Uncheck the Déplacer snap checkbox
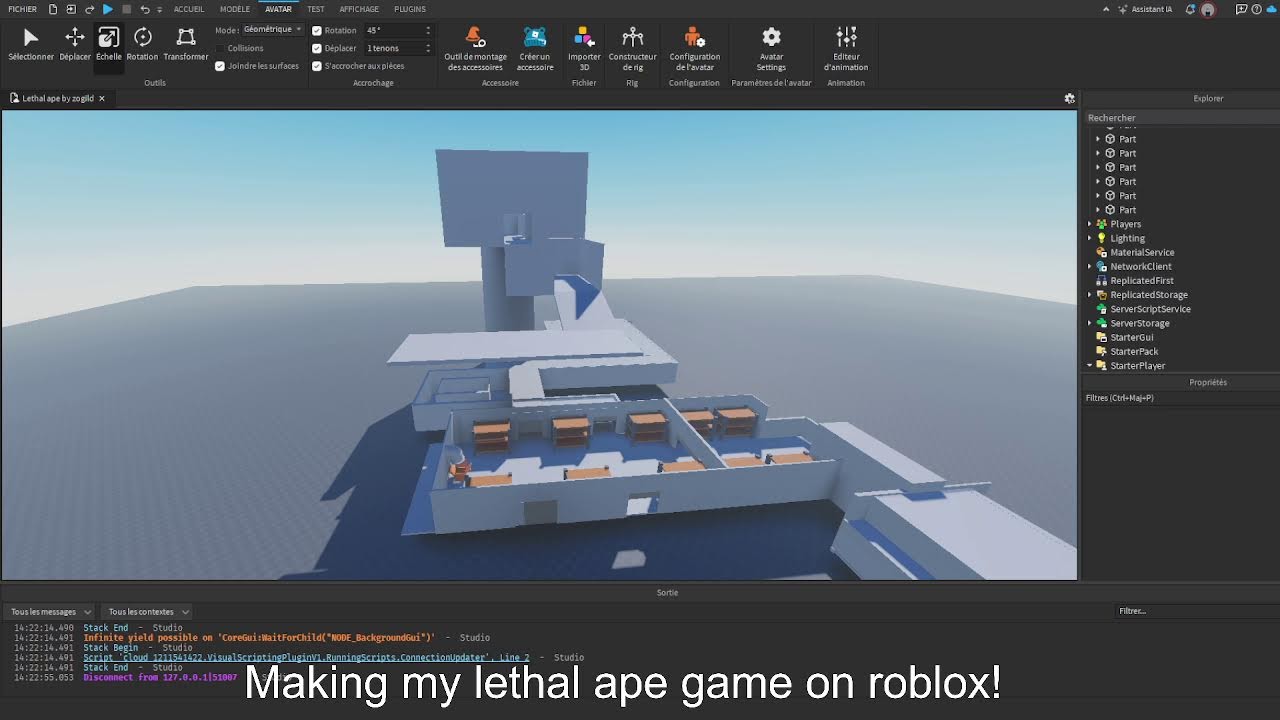The width and height of the screenshot is (1280, 720). tap(317, 48)
